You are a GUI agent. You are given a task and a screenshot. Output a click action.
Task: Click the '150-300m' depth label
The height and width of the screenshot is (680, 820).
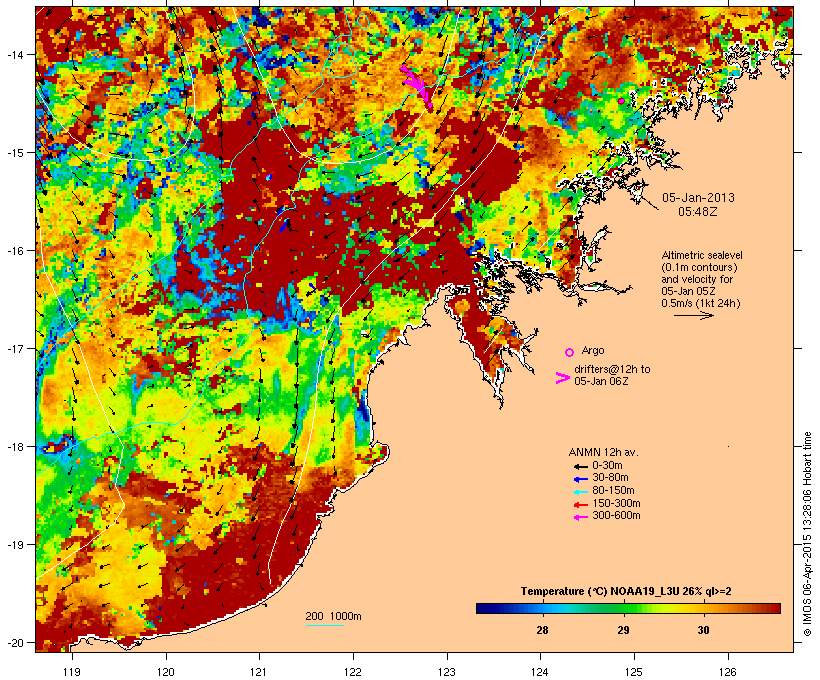tap(617, 503)
